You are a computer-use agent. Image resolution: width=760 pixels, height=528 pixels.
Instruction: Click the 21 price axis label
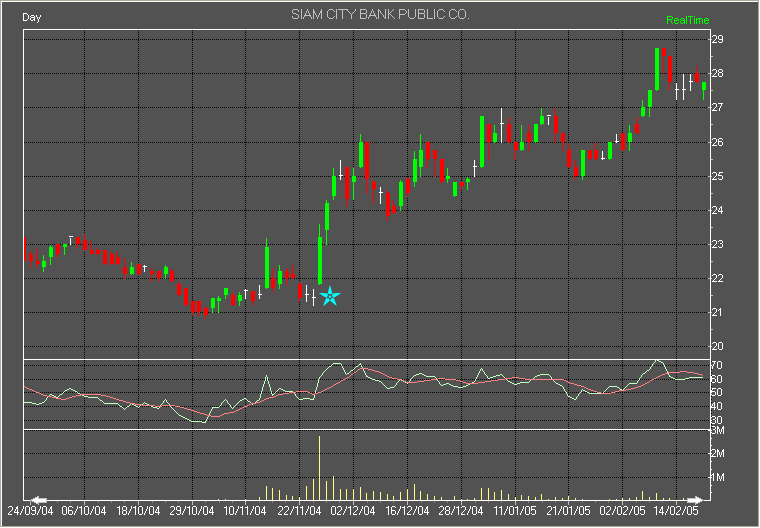click(717, 312)
